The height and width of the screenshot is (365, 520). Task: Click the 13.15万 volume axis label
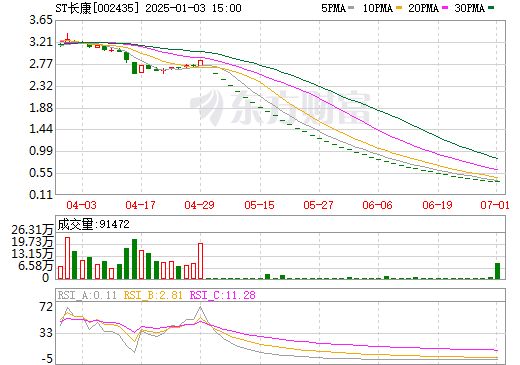pos(32,254)
